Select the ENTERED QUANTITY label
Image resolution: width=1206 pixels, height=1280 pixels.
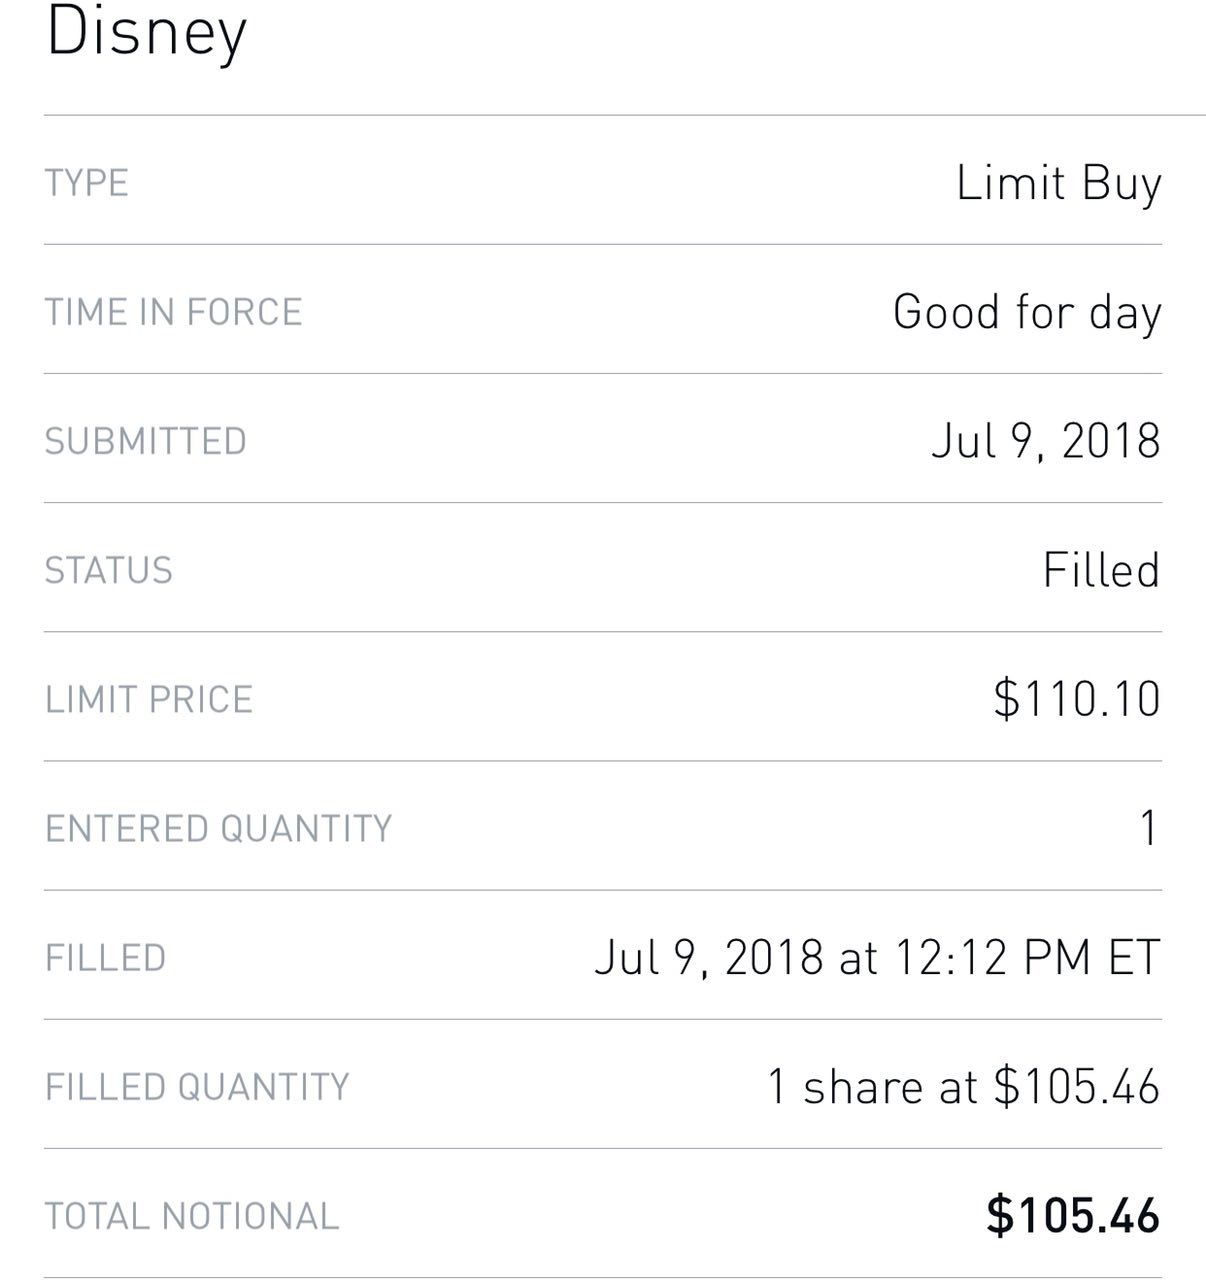[219, 828]
